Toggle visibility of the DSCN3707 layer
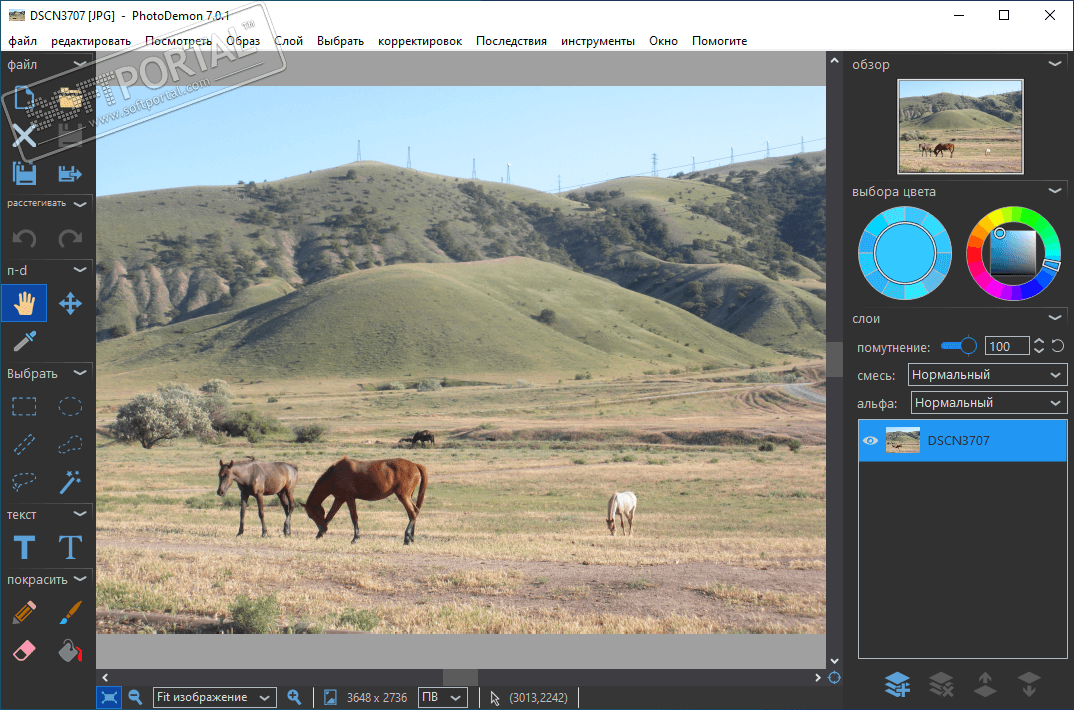This screenshot has width=1074, height=710. pyautogui.click(x=870, y=440)
